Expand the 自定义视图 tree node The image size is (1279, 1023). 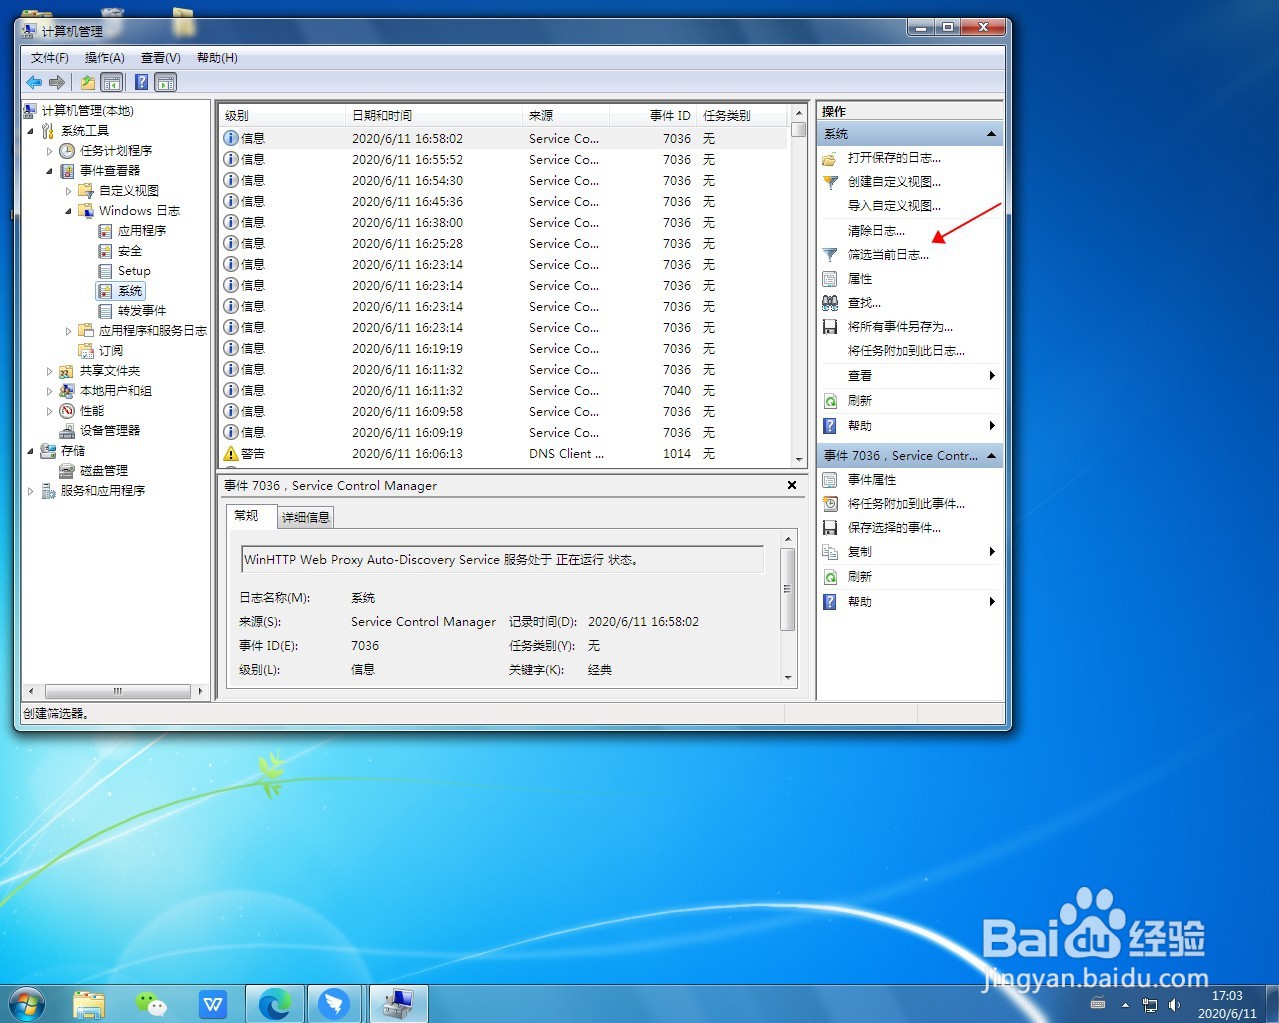pyautogui.click(x=68, y=191)
